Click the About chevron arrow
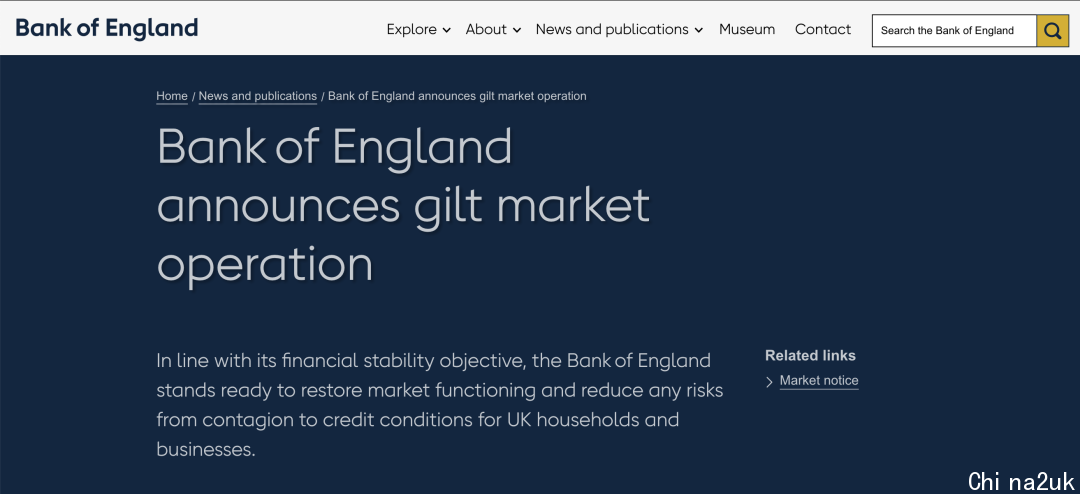 (517, 30)
